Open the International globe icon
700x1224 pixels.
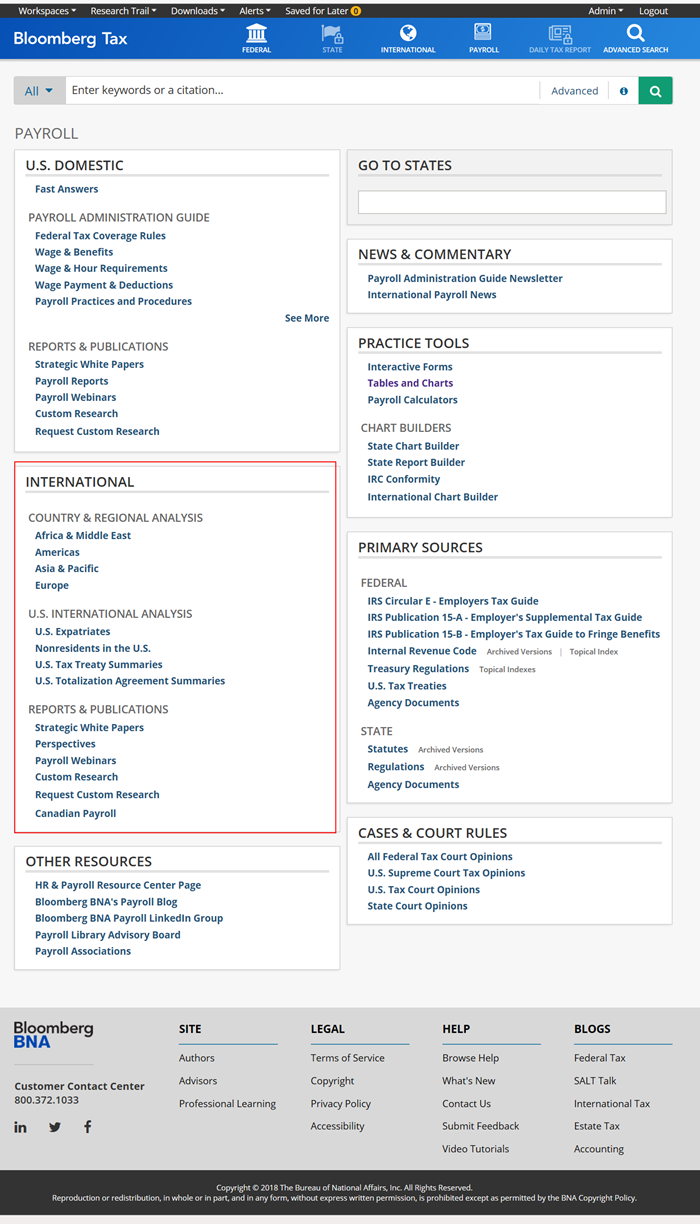[x=408, y=34]
